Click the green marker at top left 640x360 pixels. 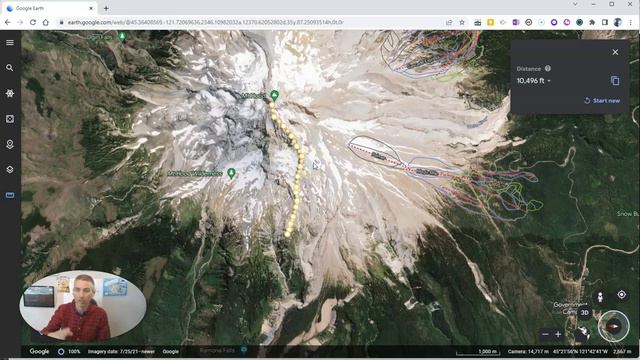click(x=122, y=37)
